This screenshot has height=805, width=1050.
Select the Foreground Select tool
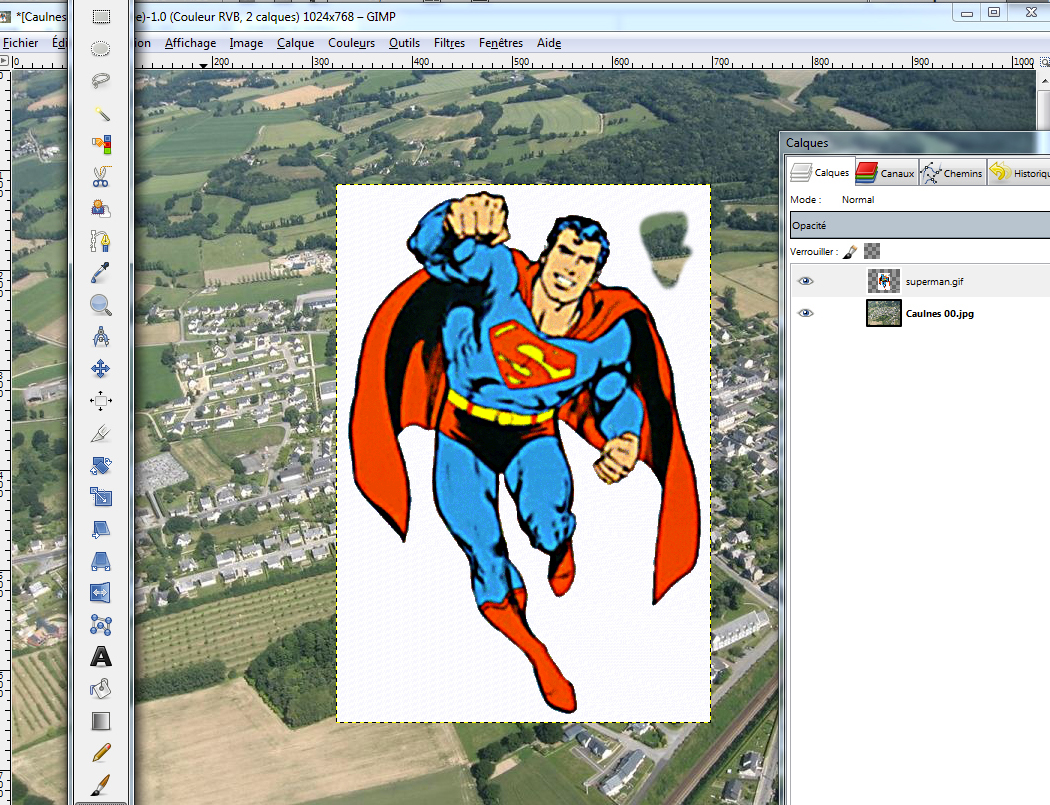pos(101,209)
